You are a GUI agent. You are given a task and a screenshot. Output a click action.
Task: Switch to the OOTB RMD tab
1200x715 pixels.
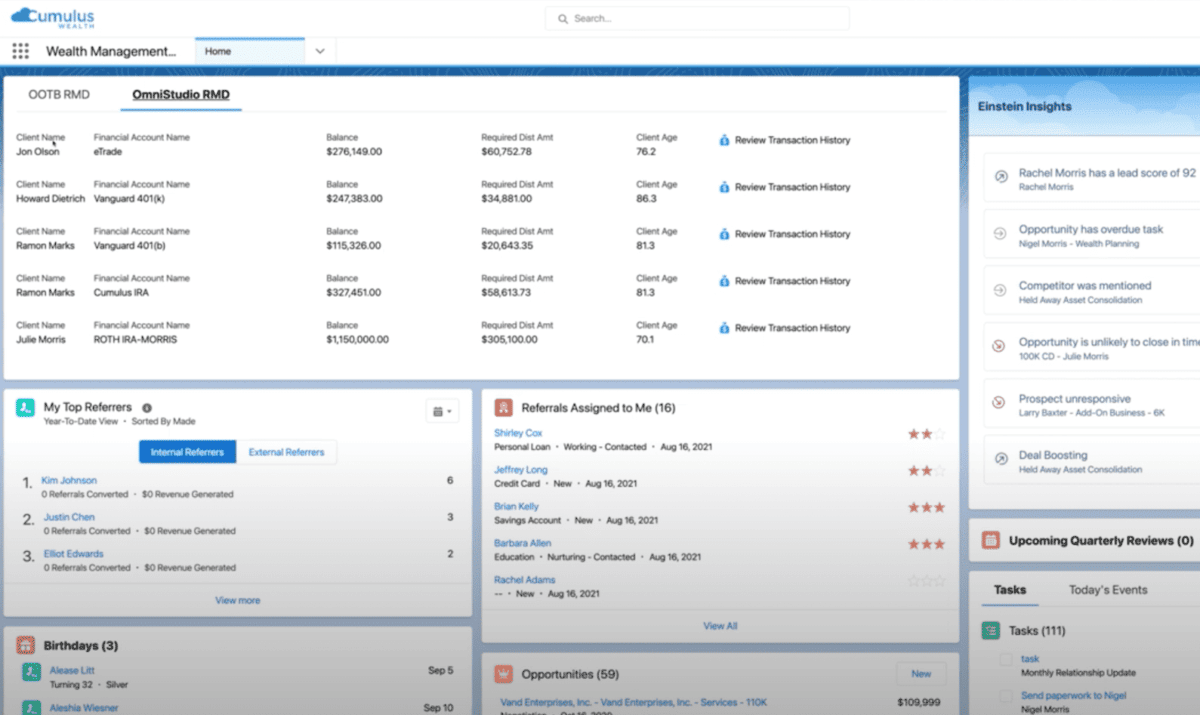click(56, 92)
